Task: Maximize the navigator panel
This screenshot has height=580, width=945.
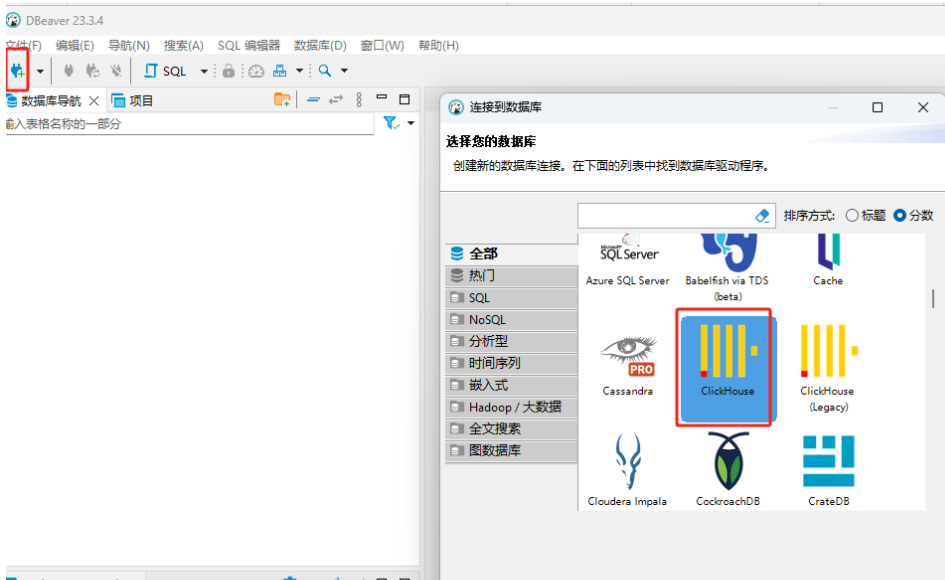Action: [404, 99]
